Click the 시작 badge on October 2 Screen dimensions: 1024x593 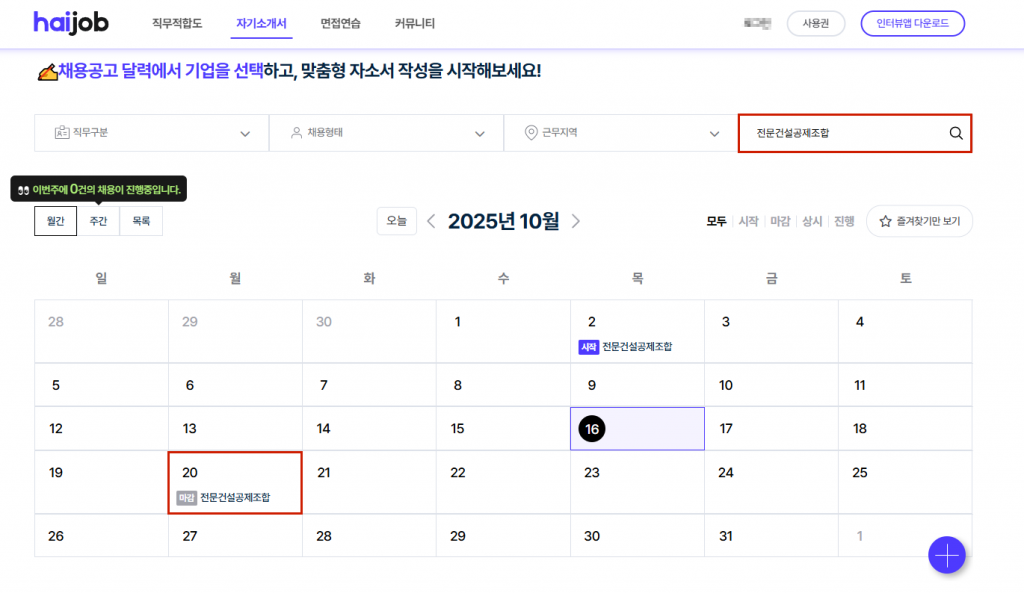[588, 347]
